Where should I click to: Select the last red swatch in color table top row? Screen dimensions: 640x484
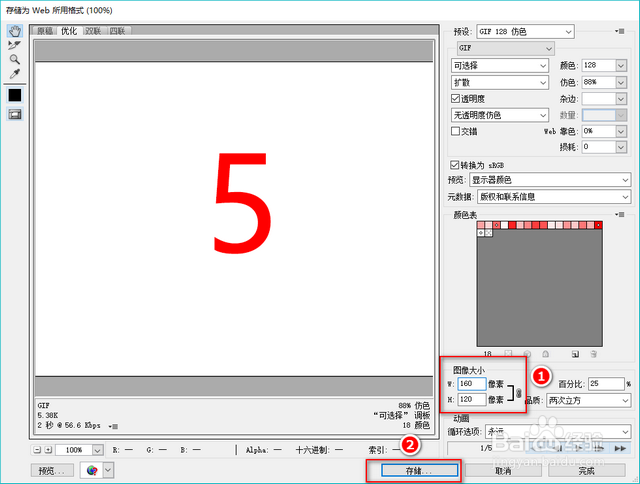[598, 225]
